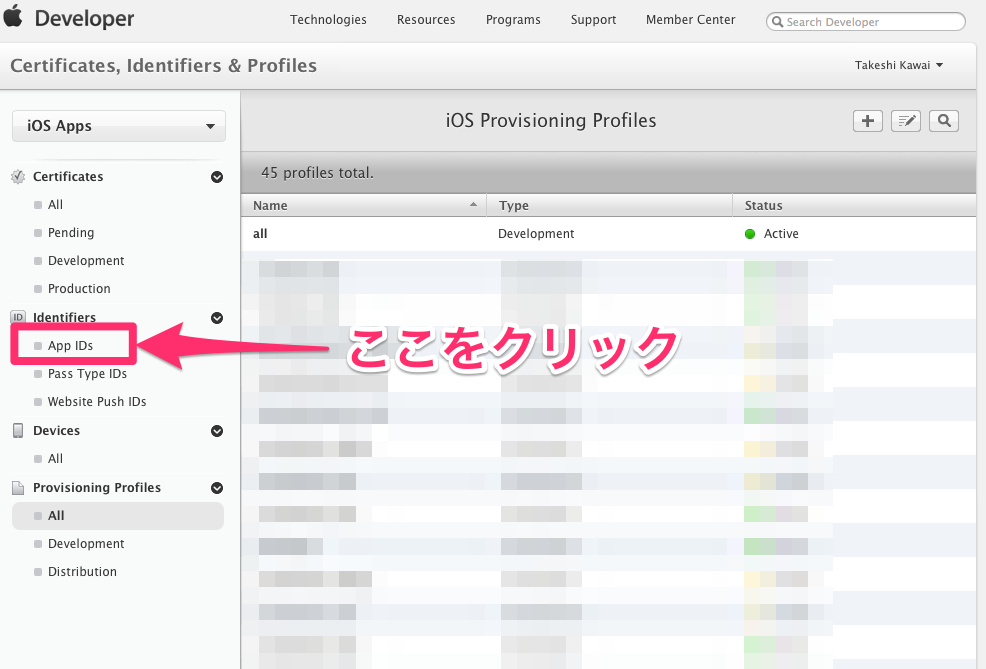This screenshot has height=669, width=986.
Task: Click the Devices section phone icon
Action: 18,431
